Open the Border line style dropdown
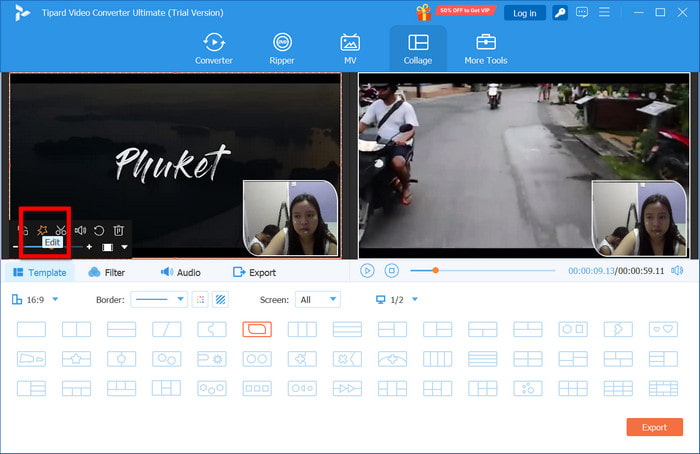This screenshot has height=454, width=700. 159,299
